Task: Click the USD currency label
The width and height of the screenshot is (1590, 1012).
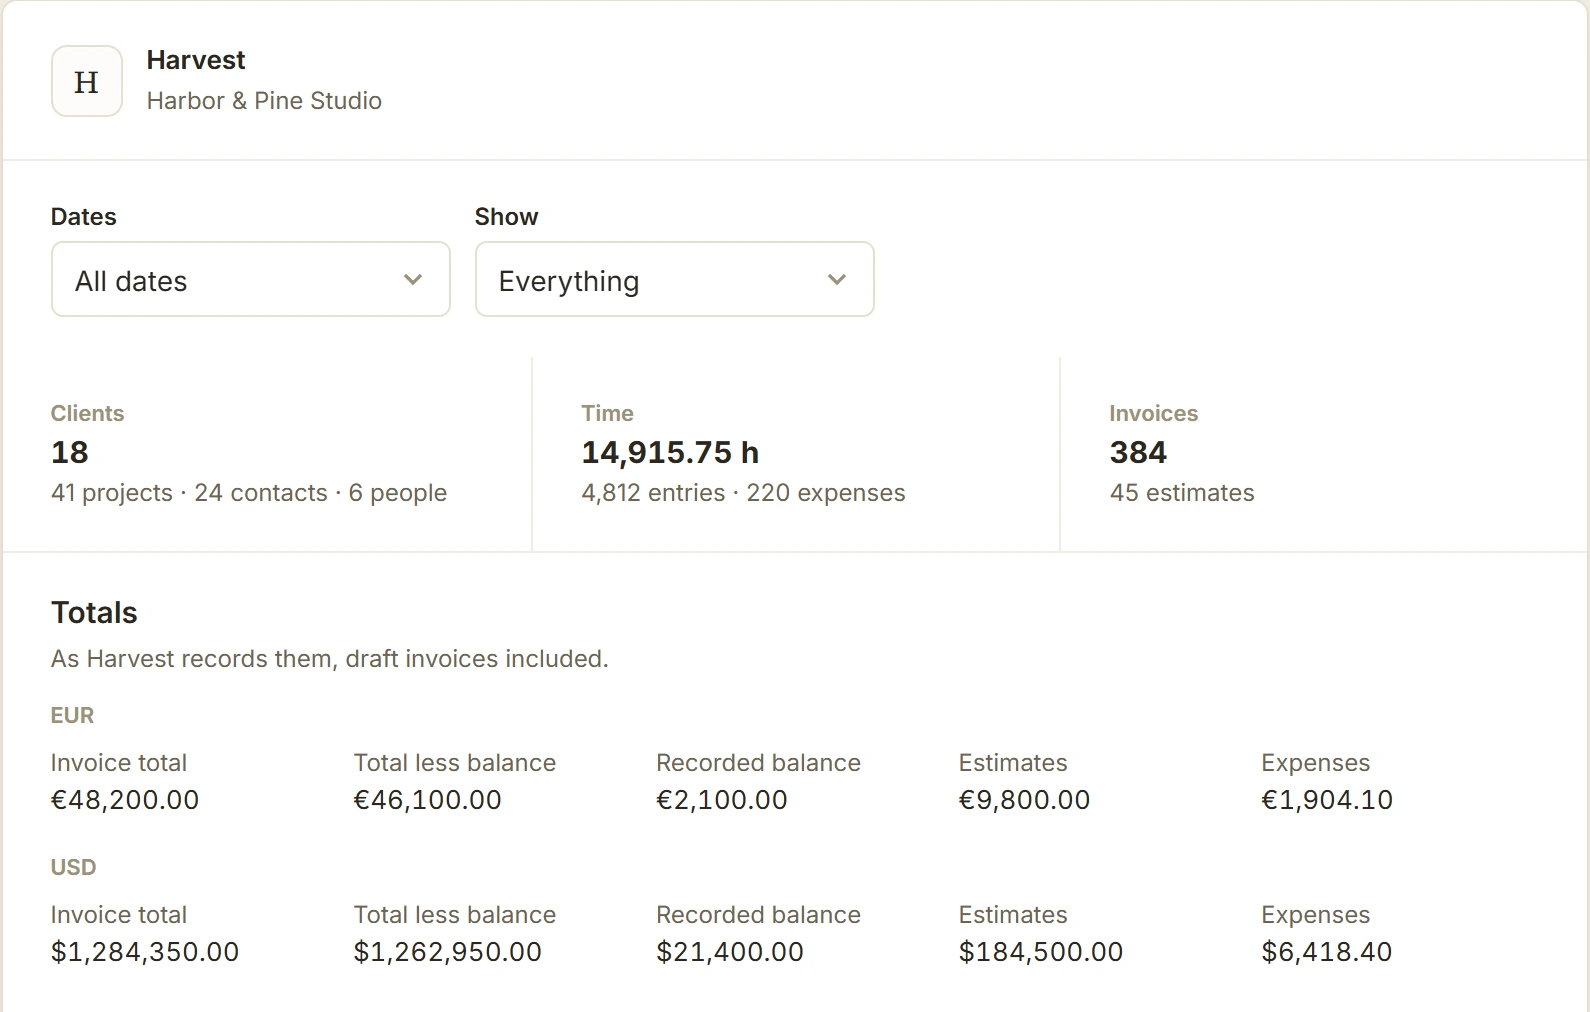Action: click(73, 867)
